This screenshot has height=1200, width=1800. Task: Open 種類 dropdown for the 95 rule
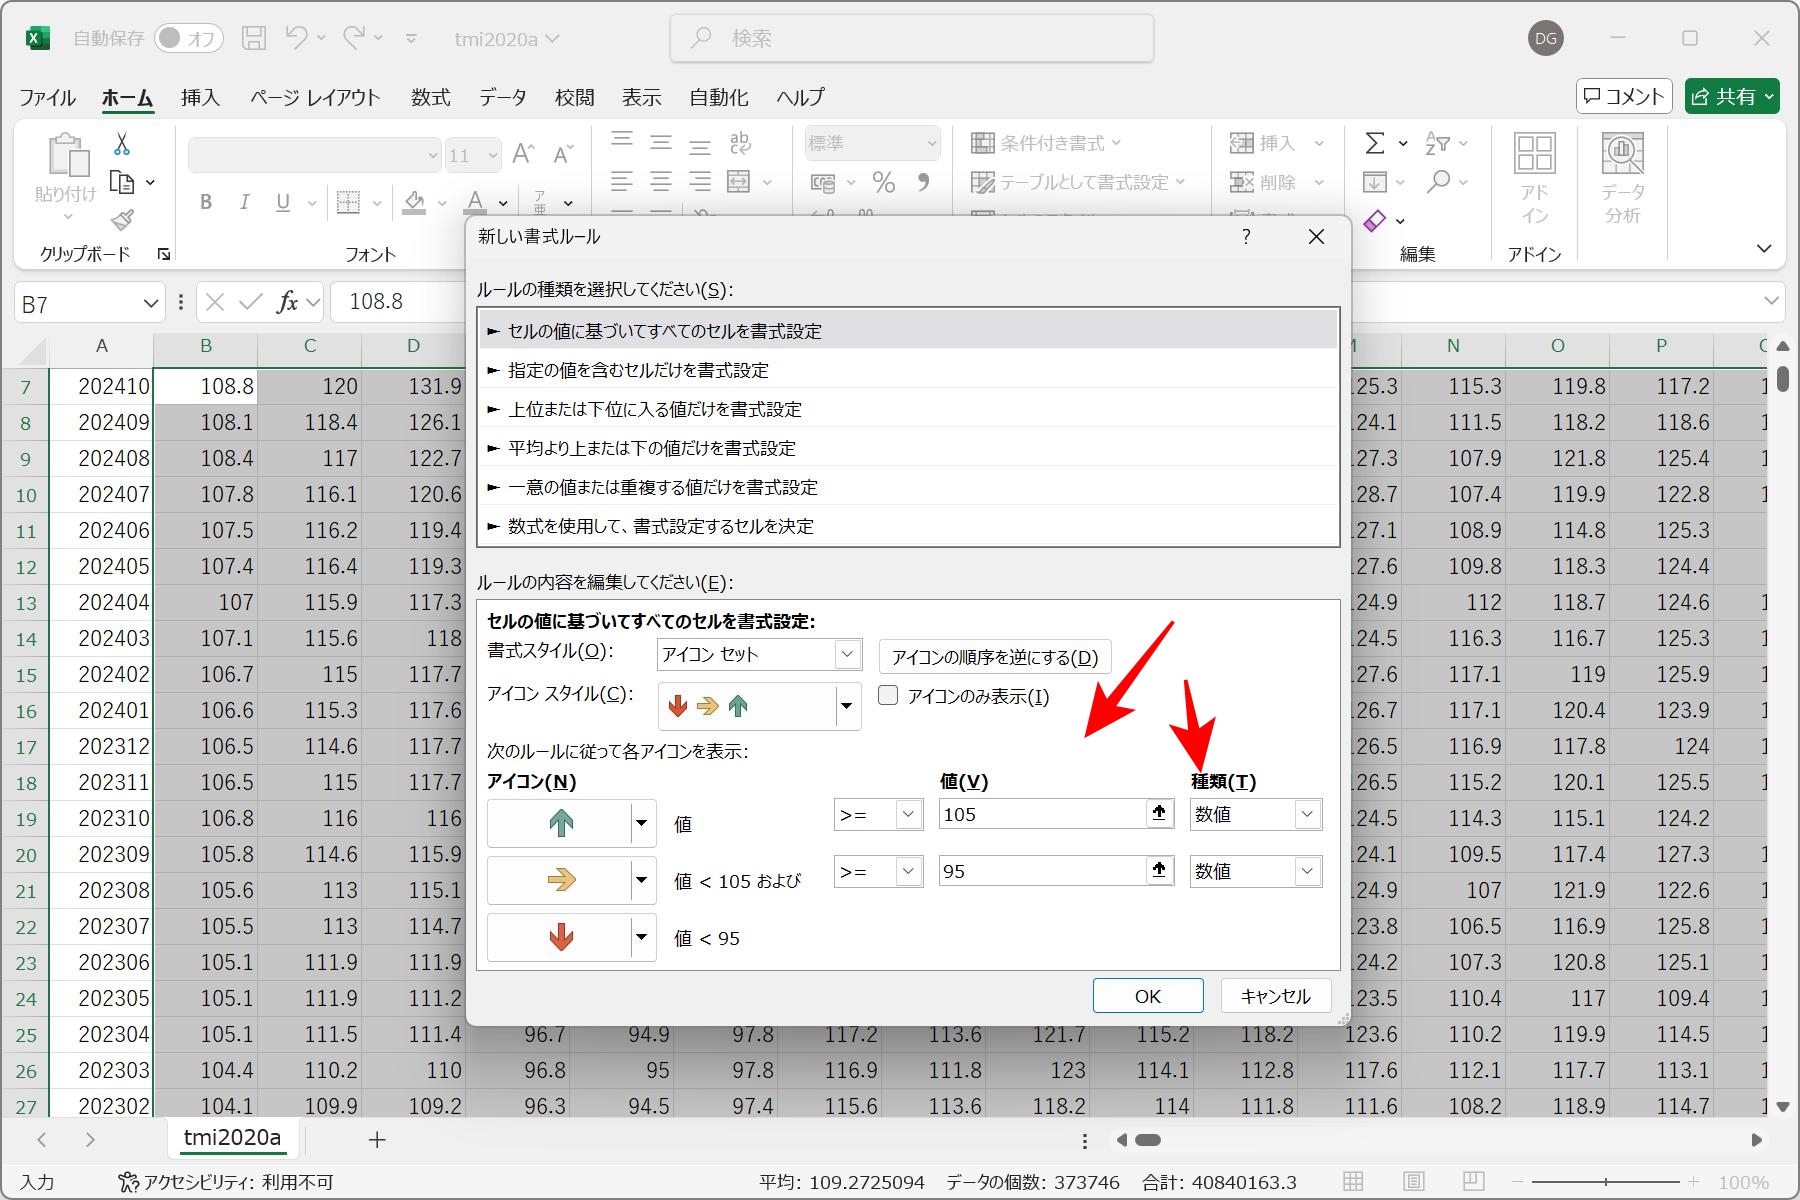(1307, 871)
